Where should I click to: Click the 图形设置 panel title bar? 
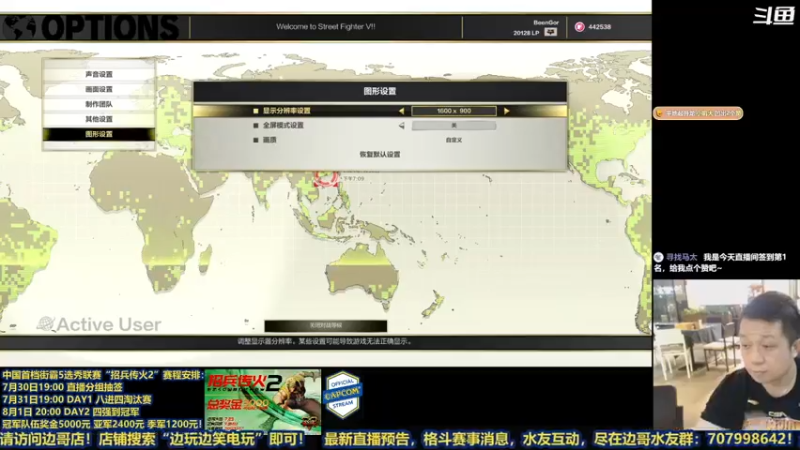pyautogui.click(x=380, y=91)
